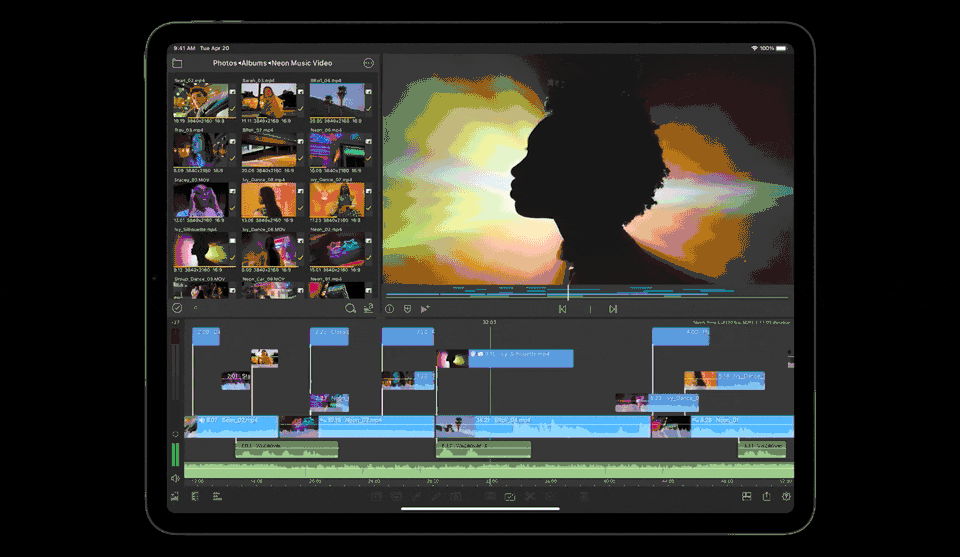Screen dimensions: 960x557
Task: Toggle the checkbox on Ivy_Silhouette.mp4 clip
Action: (233, 241)
